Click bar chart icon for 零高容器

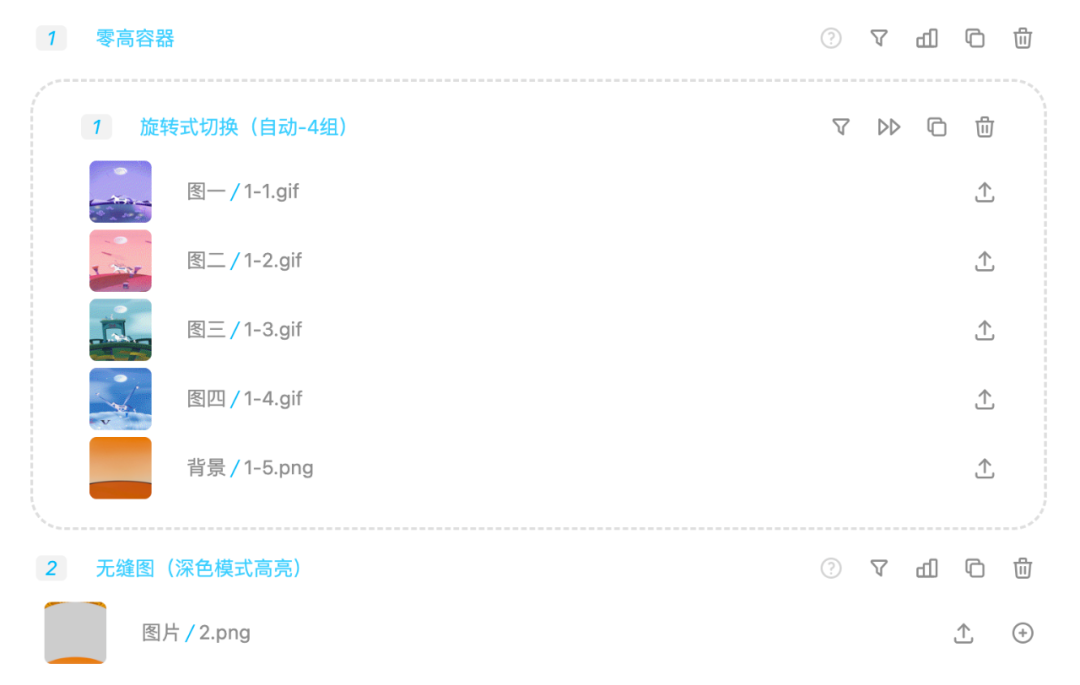click(x=927, y=39)
